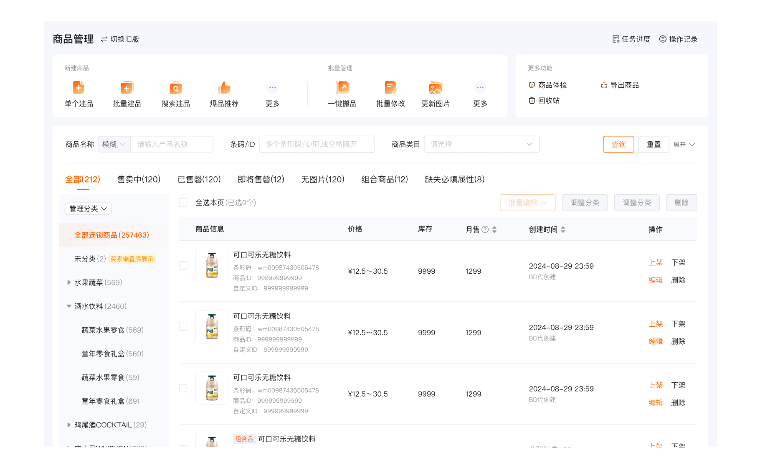Switch to the 即将售罄(12) tab
The width and height of the screenshot is (760, 468).
(261, 180)
